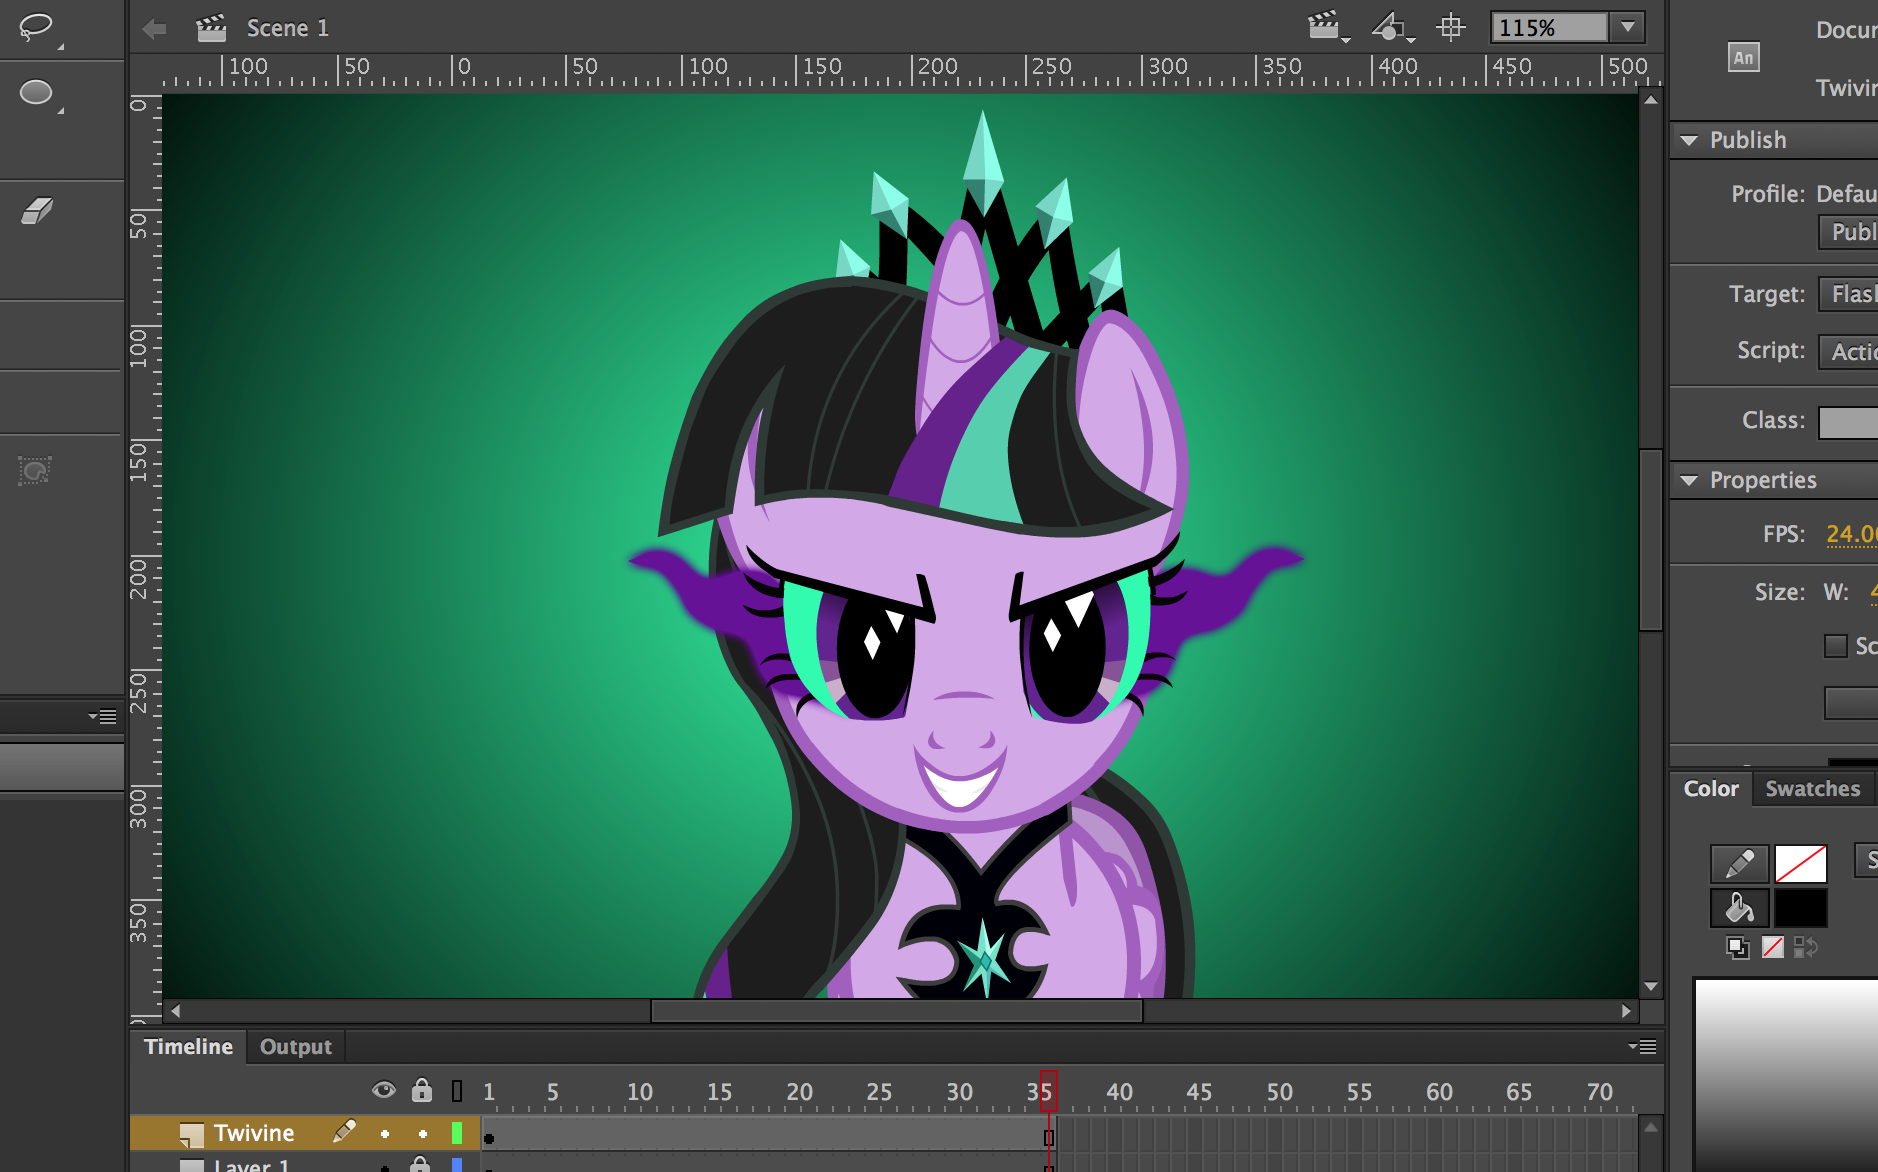The height and width of the screenshot is (1172, 1878).
Task: Open the zoom percentage dropdown
Action: tap(1629, 27)
